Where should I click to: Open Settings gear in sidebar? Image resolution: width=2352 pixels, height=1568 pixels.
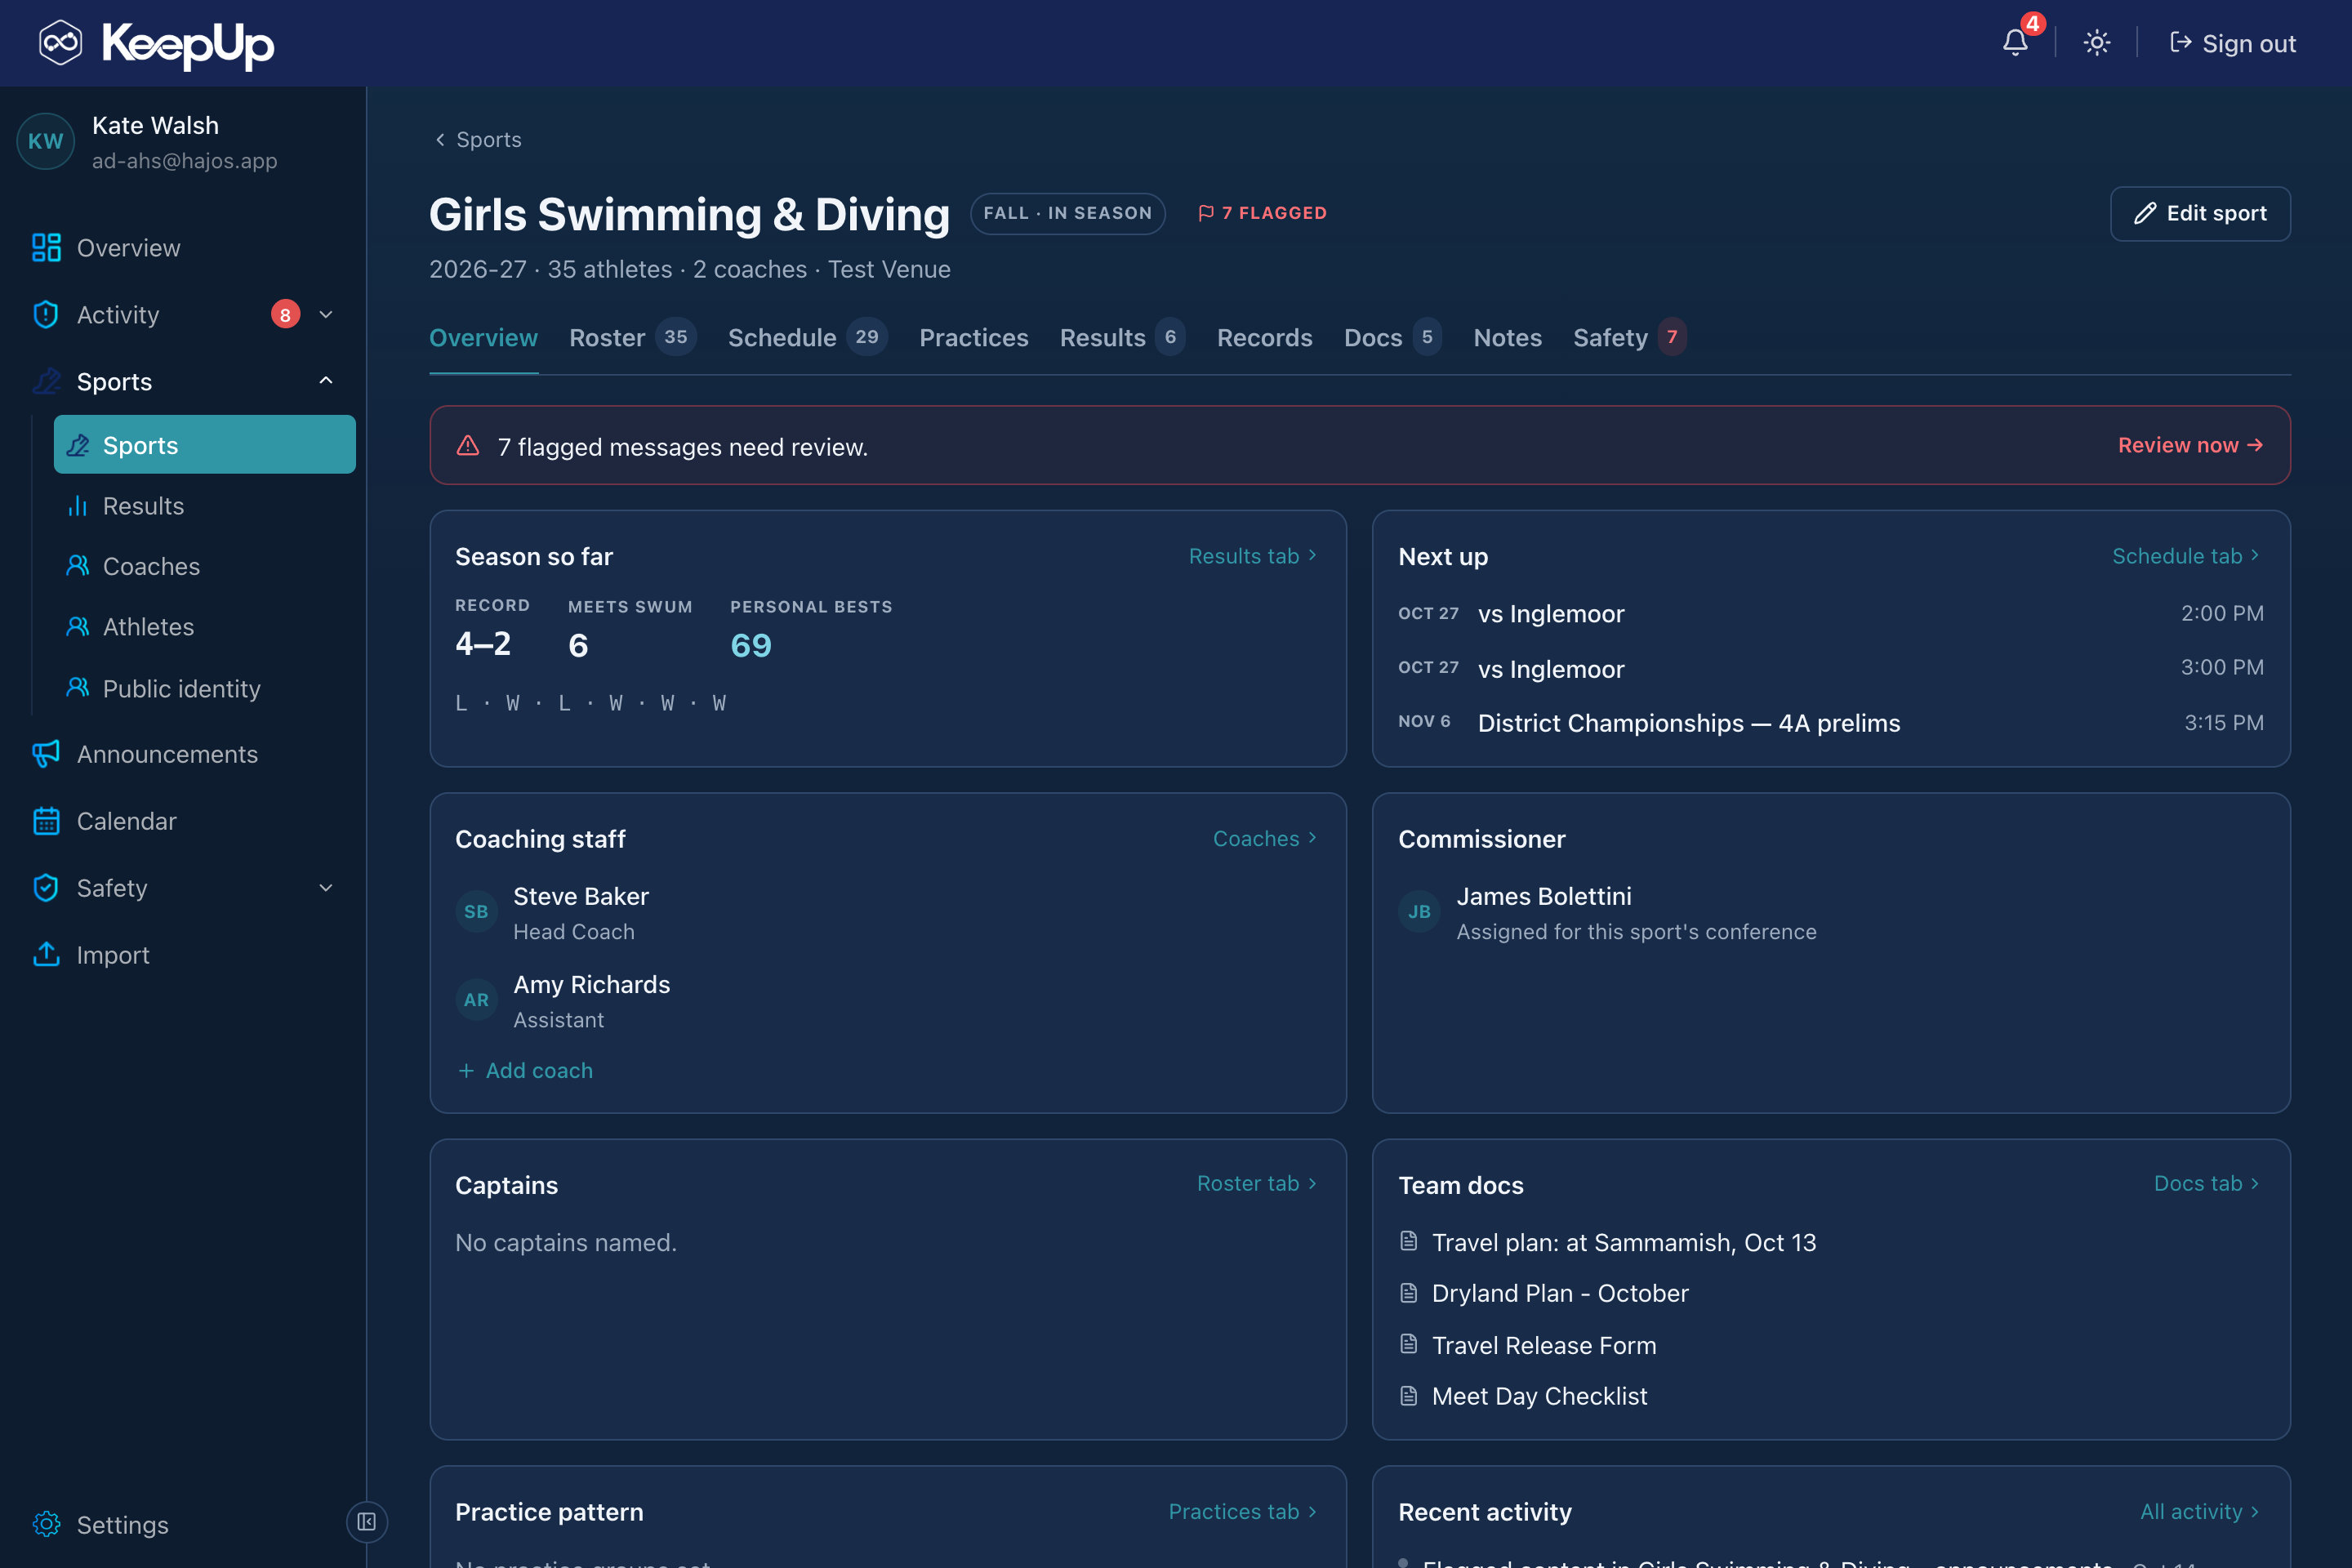click(x=46, y=1523)
